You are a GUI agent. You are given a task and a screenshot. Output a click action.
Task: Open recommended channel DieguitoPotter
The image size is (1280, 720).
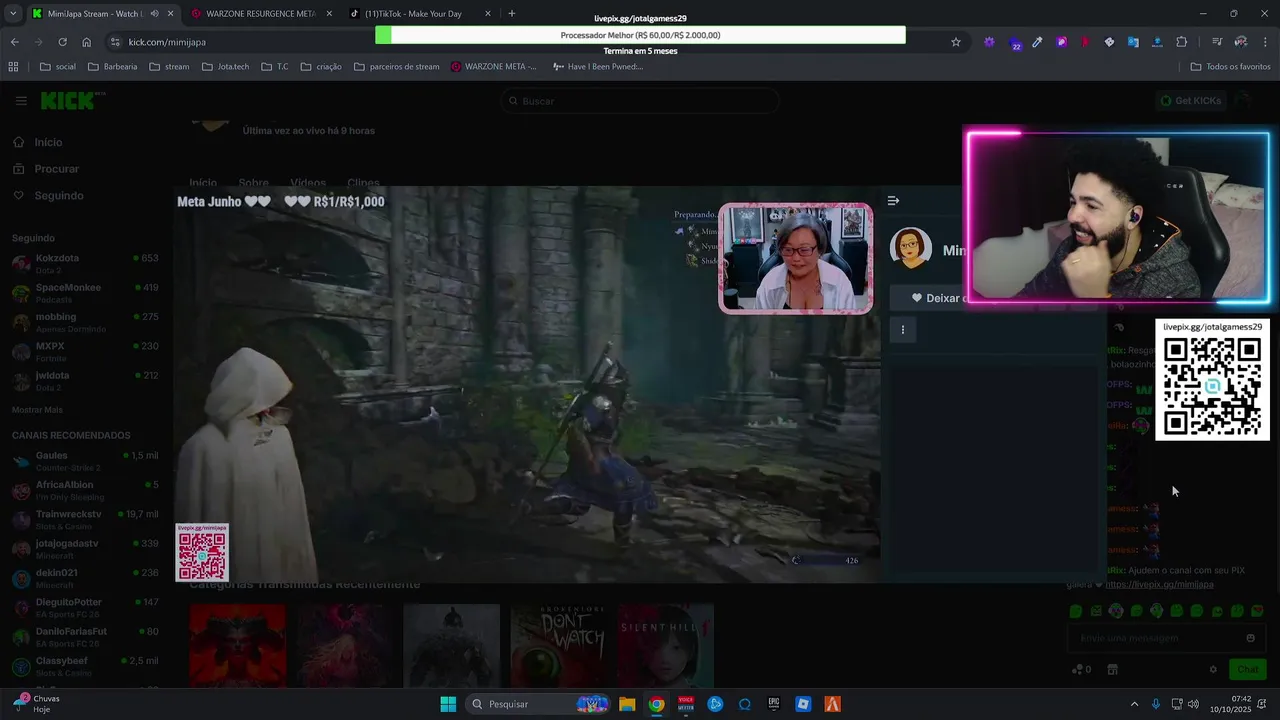tap(85, 606)
